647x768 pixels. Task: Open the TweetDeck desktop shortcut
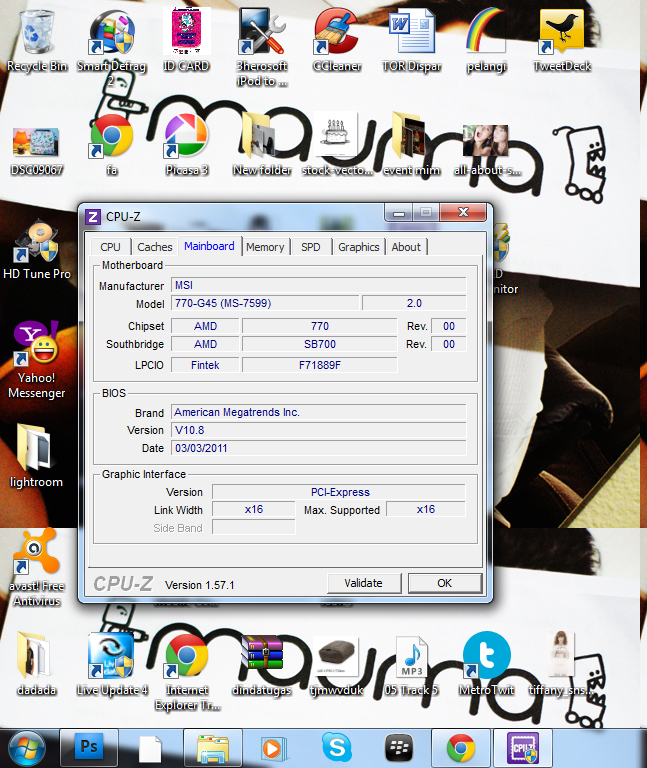click(561, 34)
